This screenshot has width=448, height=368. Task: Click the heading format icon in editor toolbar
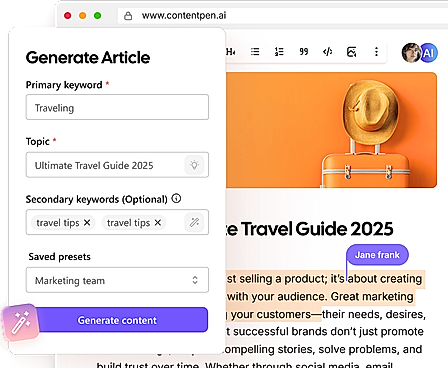point(231,52)
